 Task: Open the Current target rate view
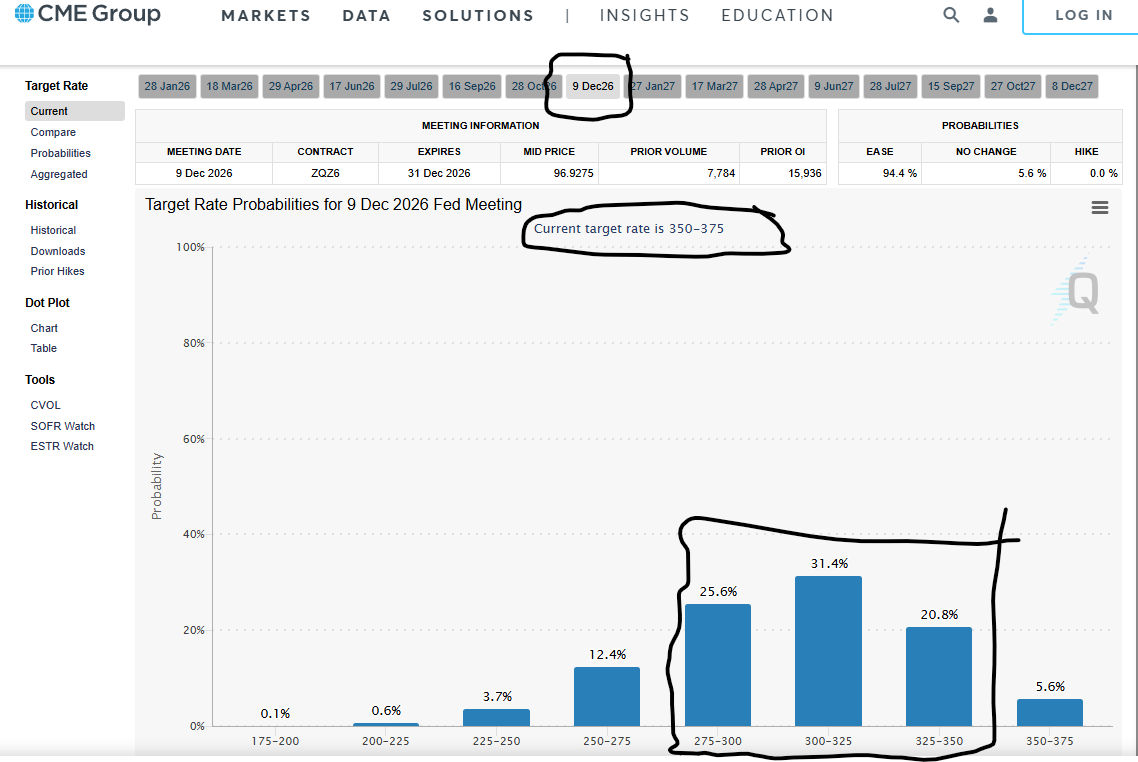click(x=75, y=111)
